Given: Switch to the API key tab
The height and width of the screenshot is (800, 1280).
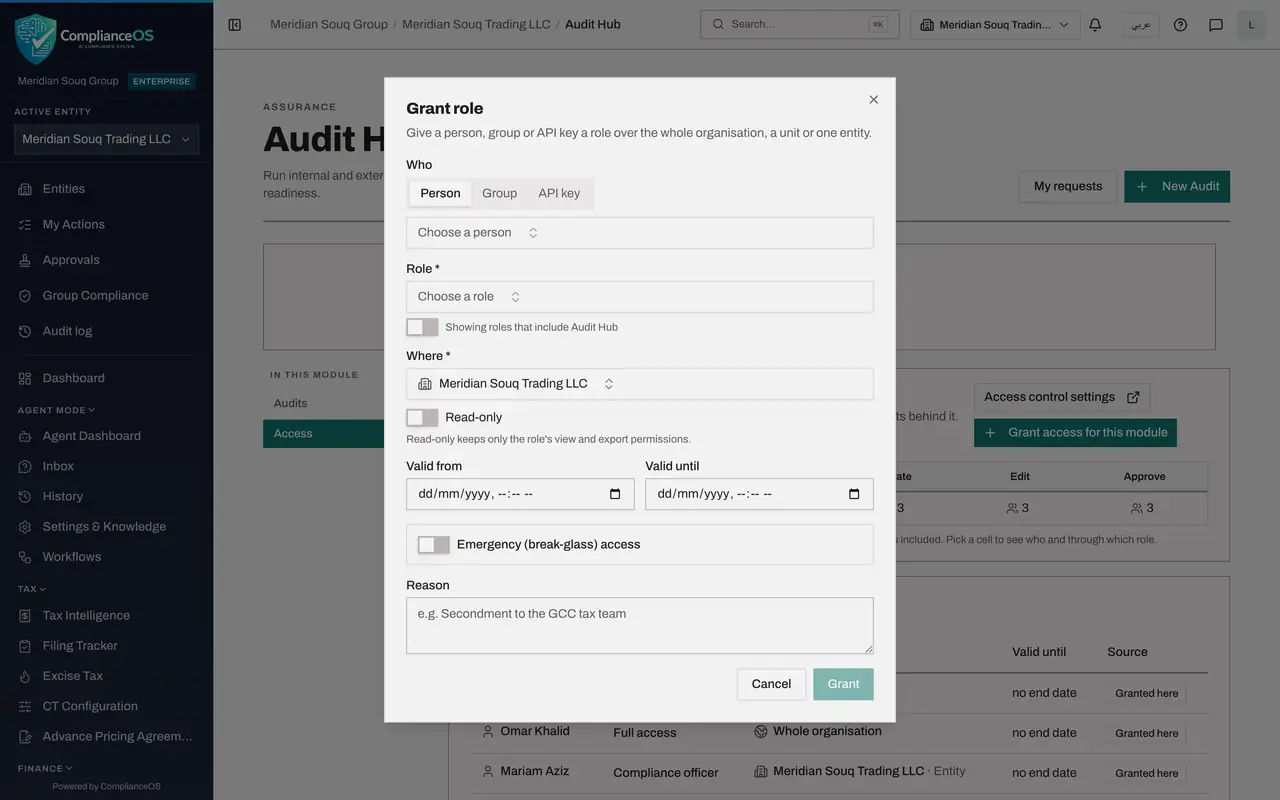Looking at the screenshot, I should click(x=559, y=193).
